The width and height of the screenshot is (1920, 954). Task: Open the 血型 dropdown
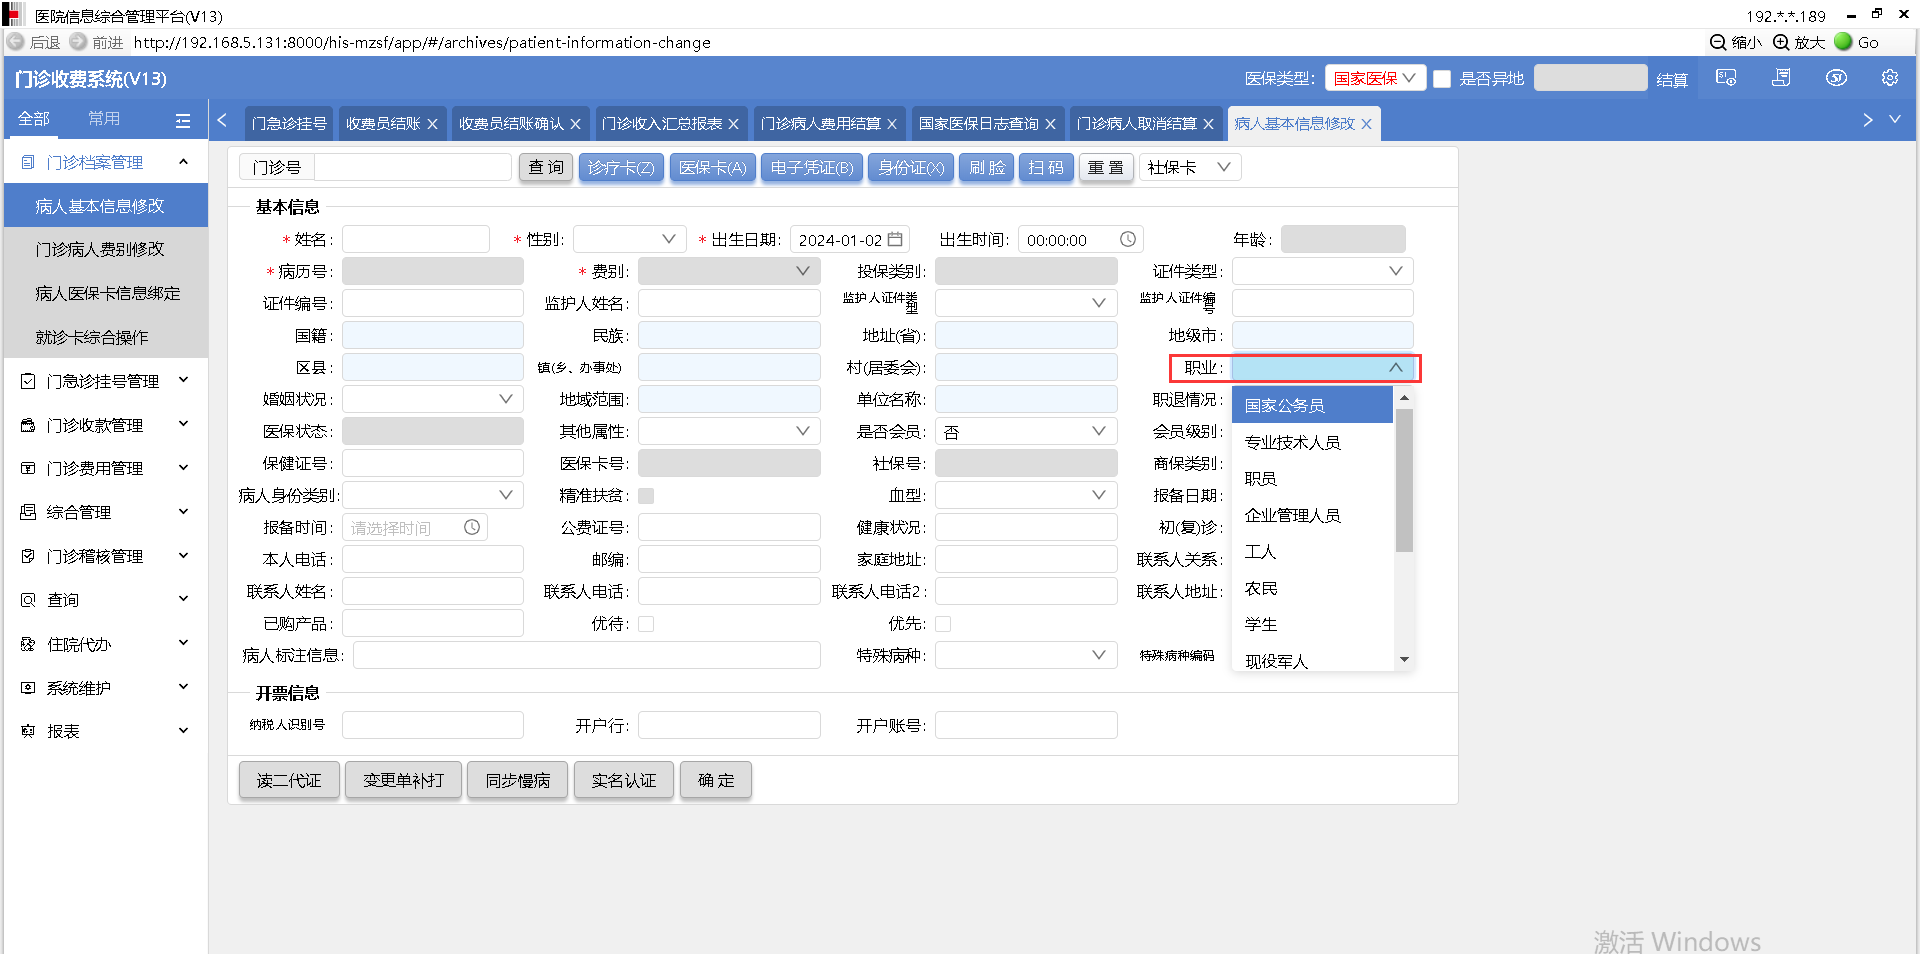coord(1026,495)
